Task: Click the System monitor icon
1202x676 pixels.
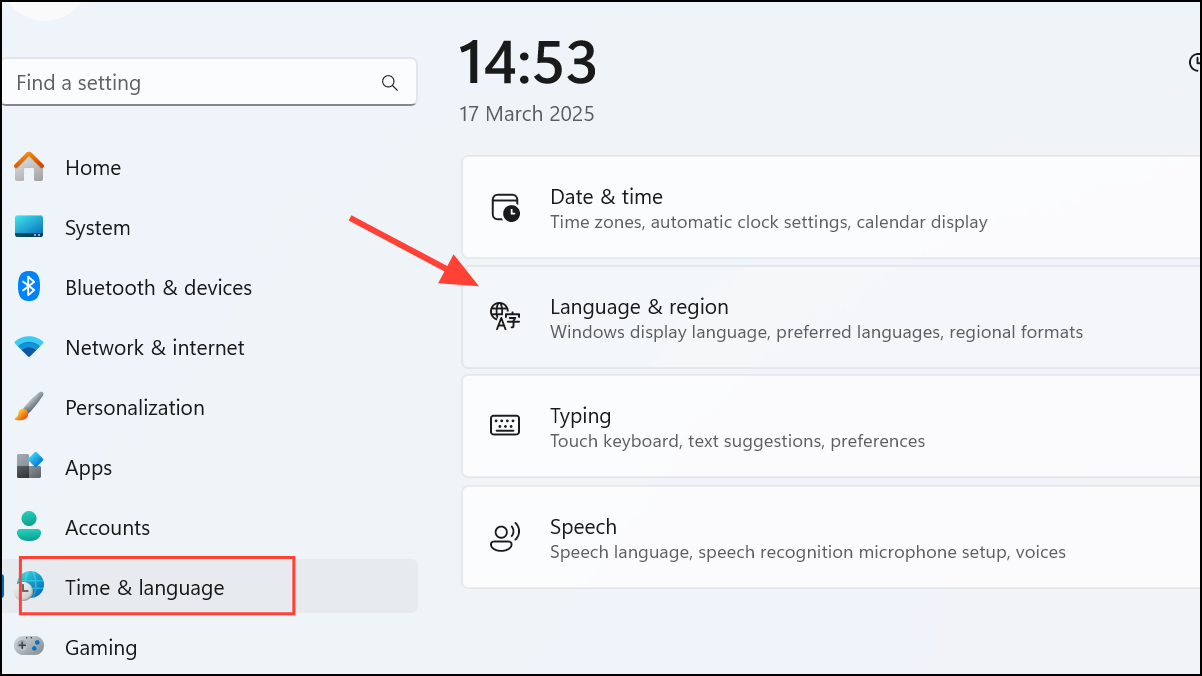Action: pos(29,227)
